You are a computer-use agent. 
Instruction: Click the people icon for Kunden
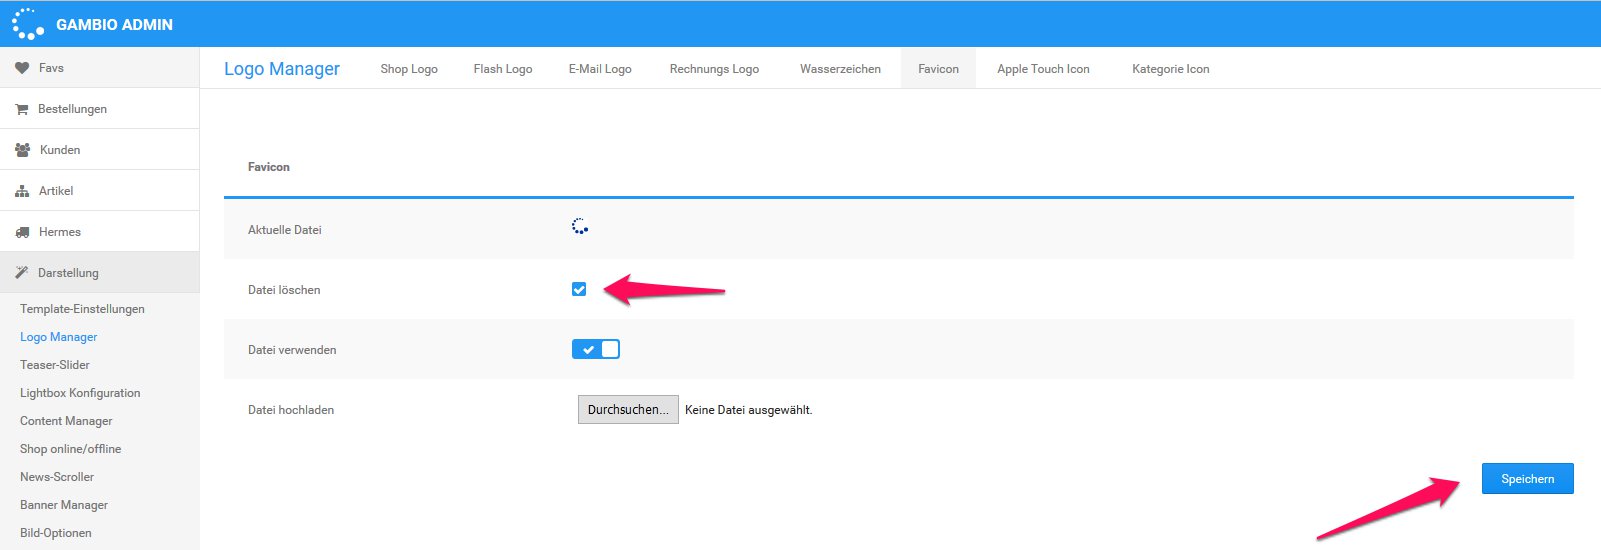tap(22, 150)
